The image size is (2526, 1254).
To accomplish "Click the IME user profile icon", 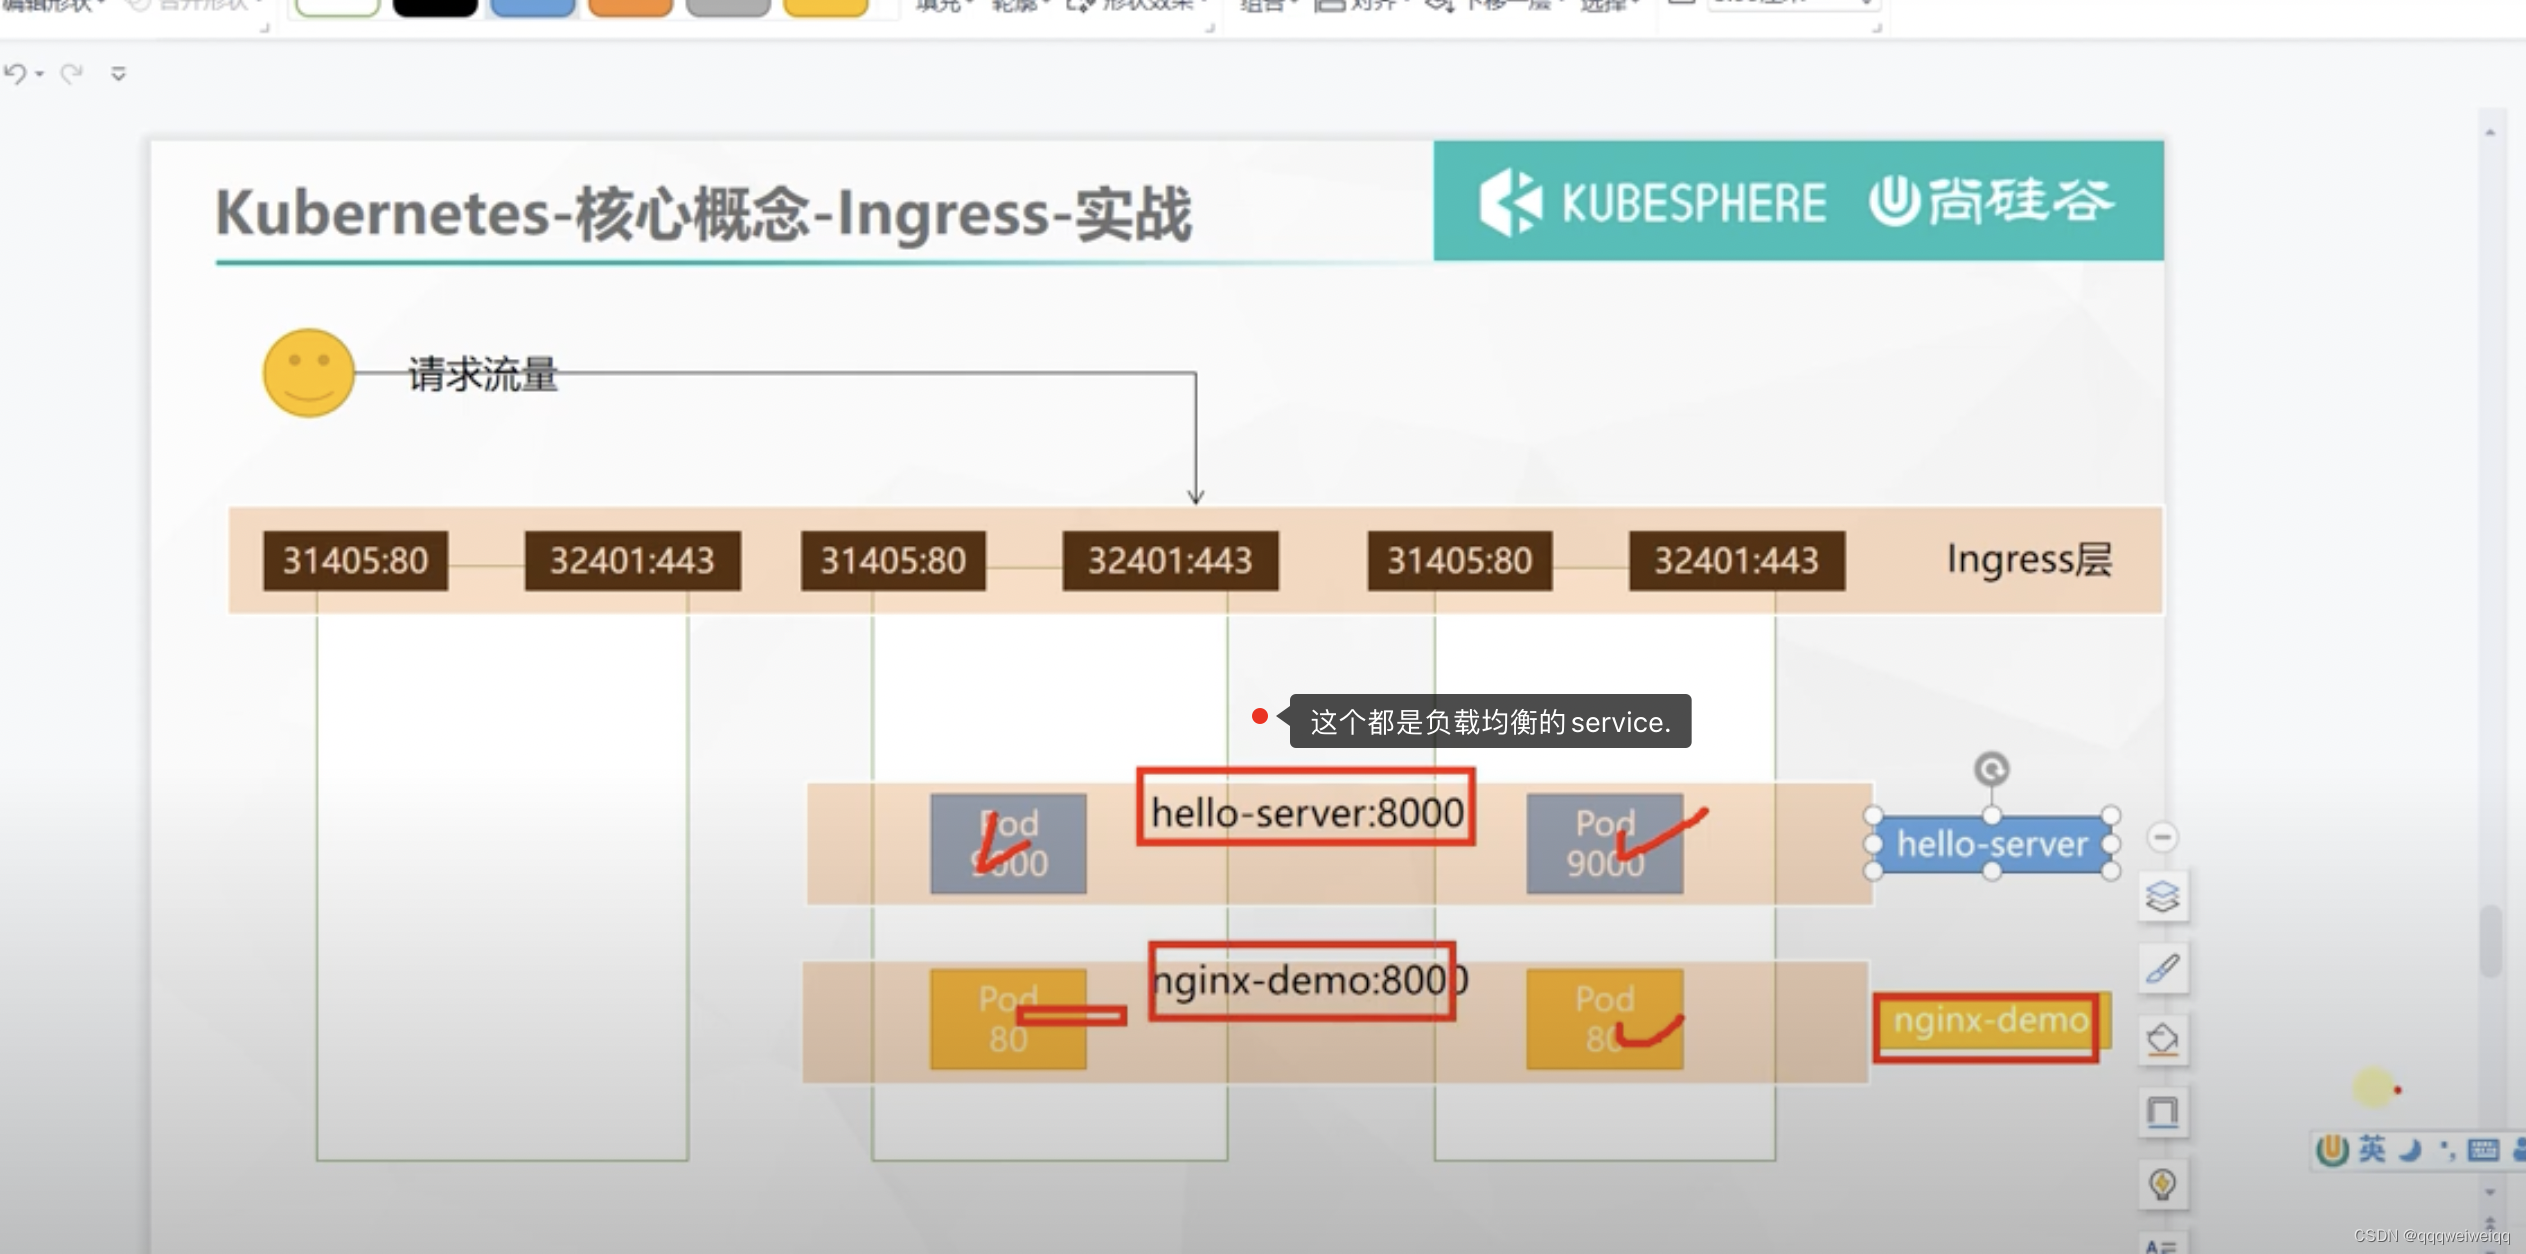I will [2518, 1150].
